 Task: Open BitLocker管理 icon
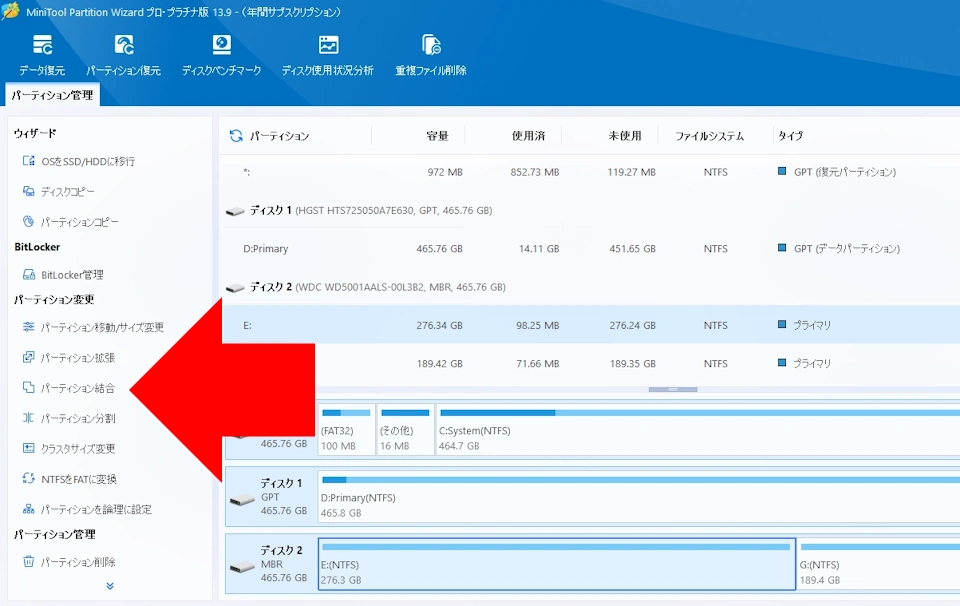[x=28, y=275]
